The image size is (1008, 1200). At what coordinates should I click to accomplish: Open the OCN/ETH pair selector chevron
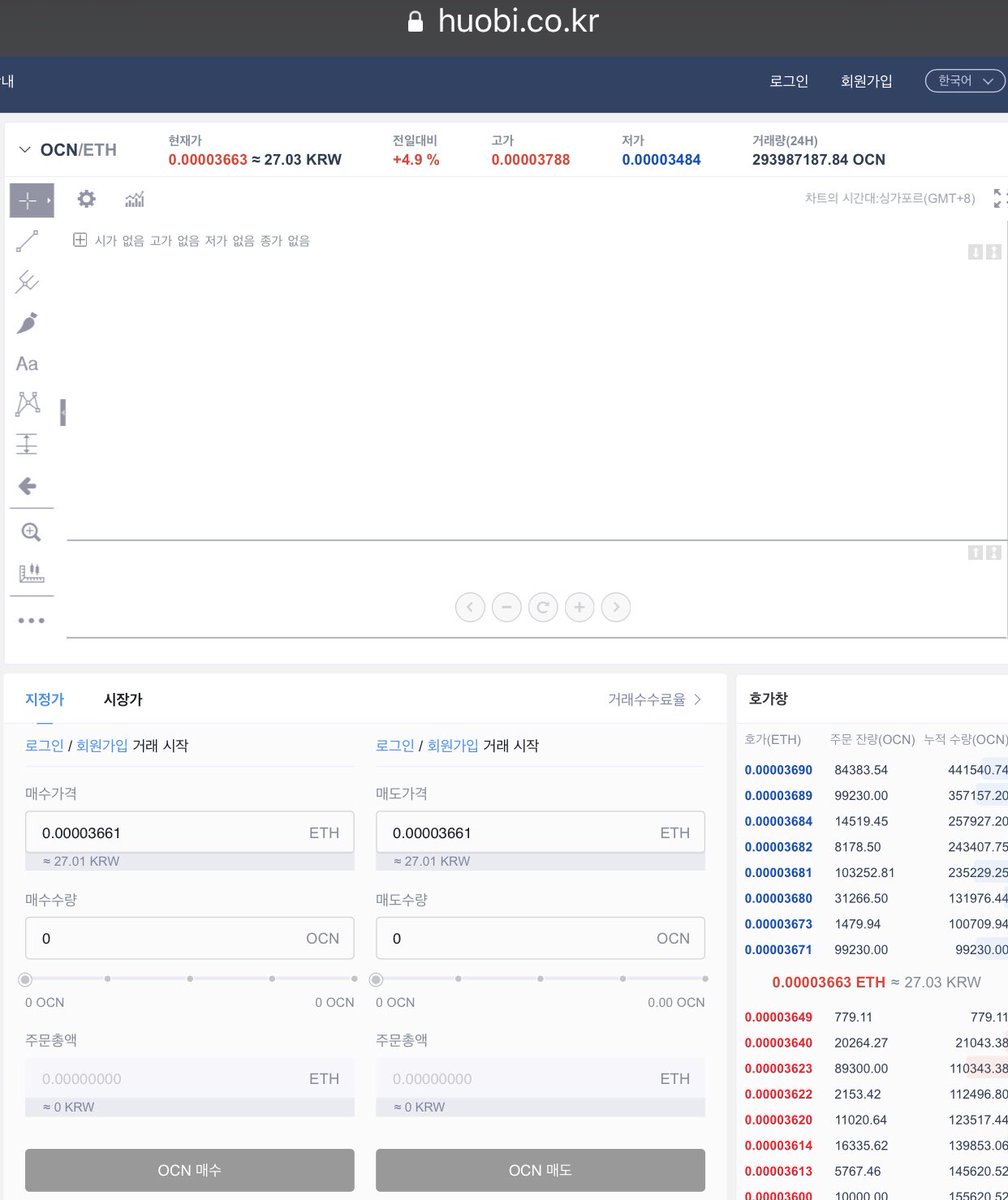[25, 150]
